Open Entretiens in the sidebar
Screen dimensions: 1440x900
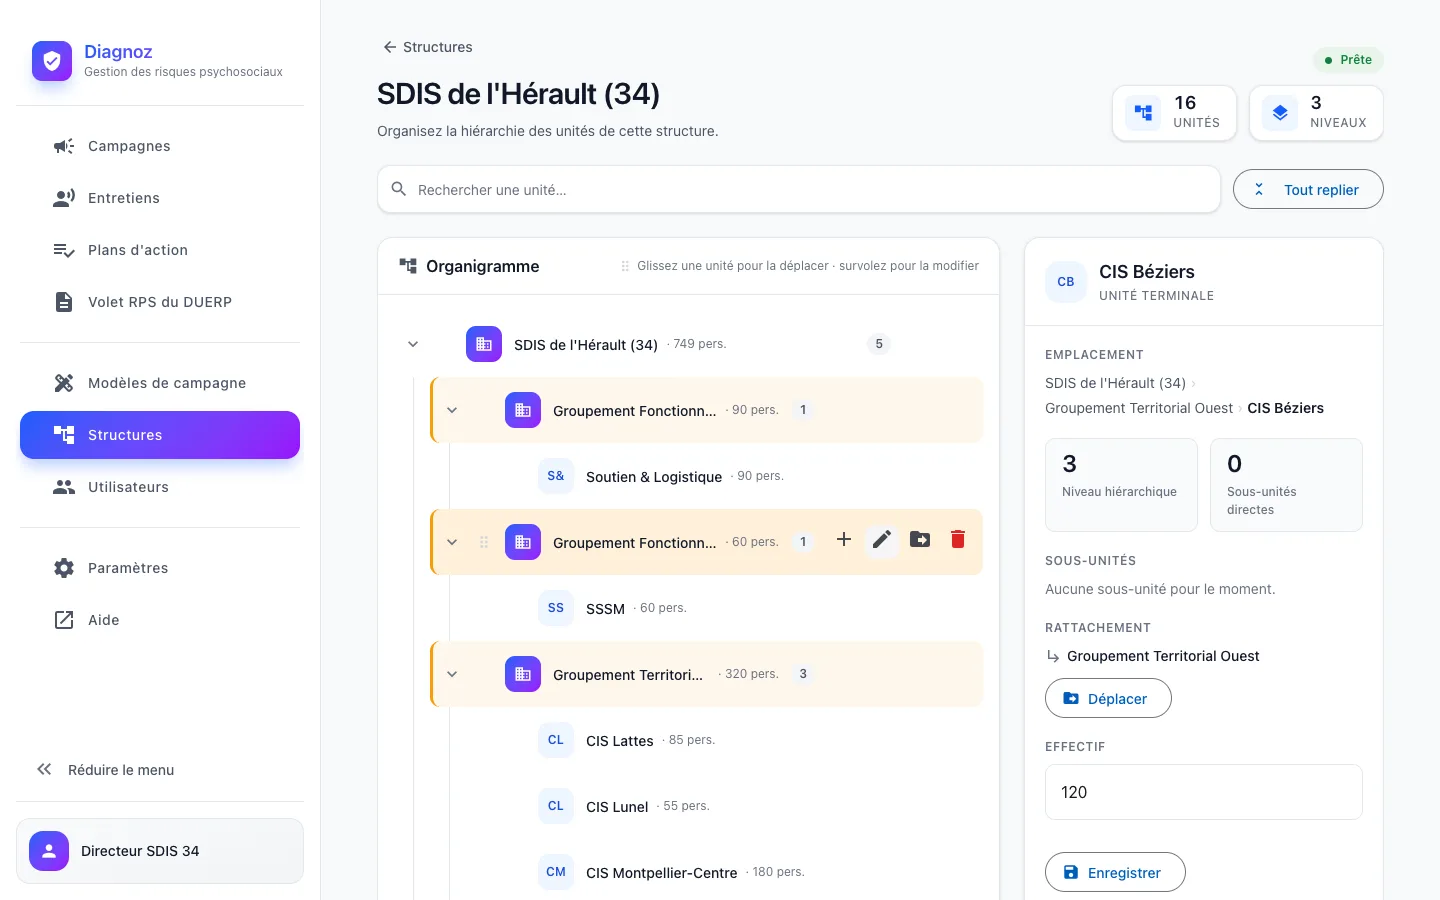point(160,198)
